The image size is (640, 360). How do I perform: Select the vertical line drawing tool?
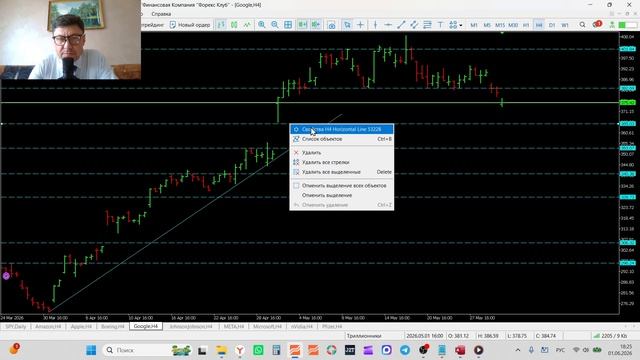click(375, 25)
